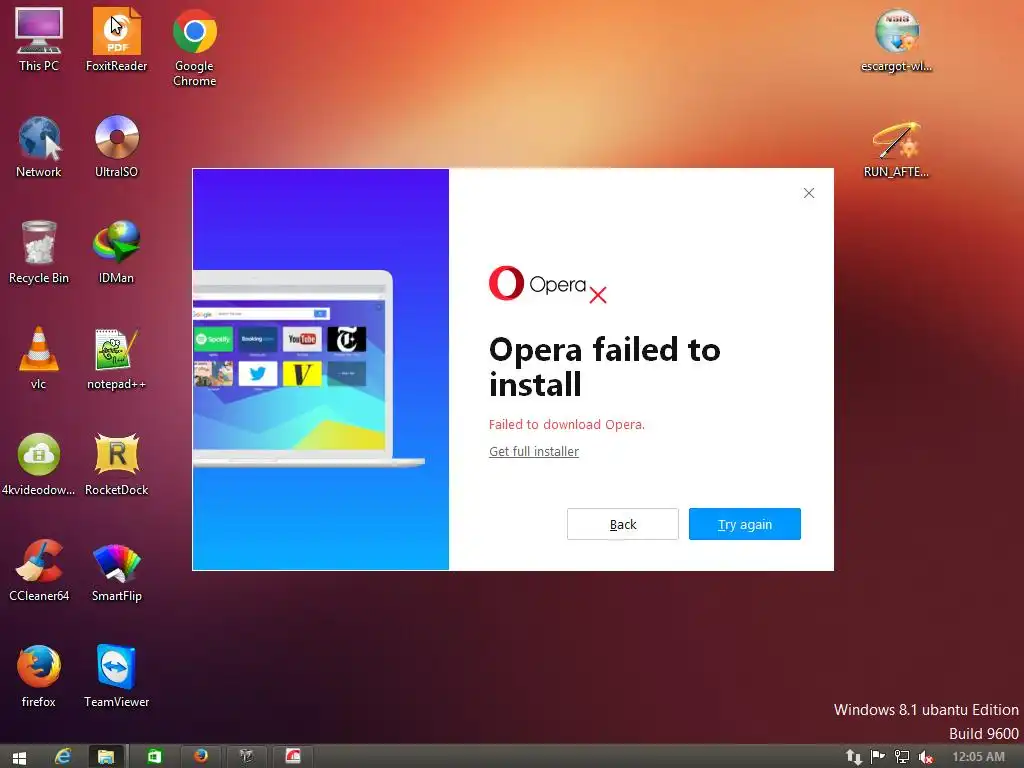Screen dimensions: 1024x768
Task: Launch vlc media player icon
Action: [x=39, y=358]
